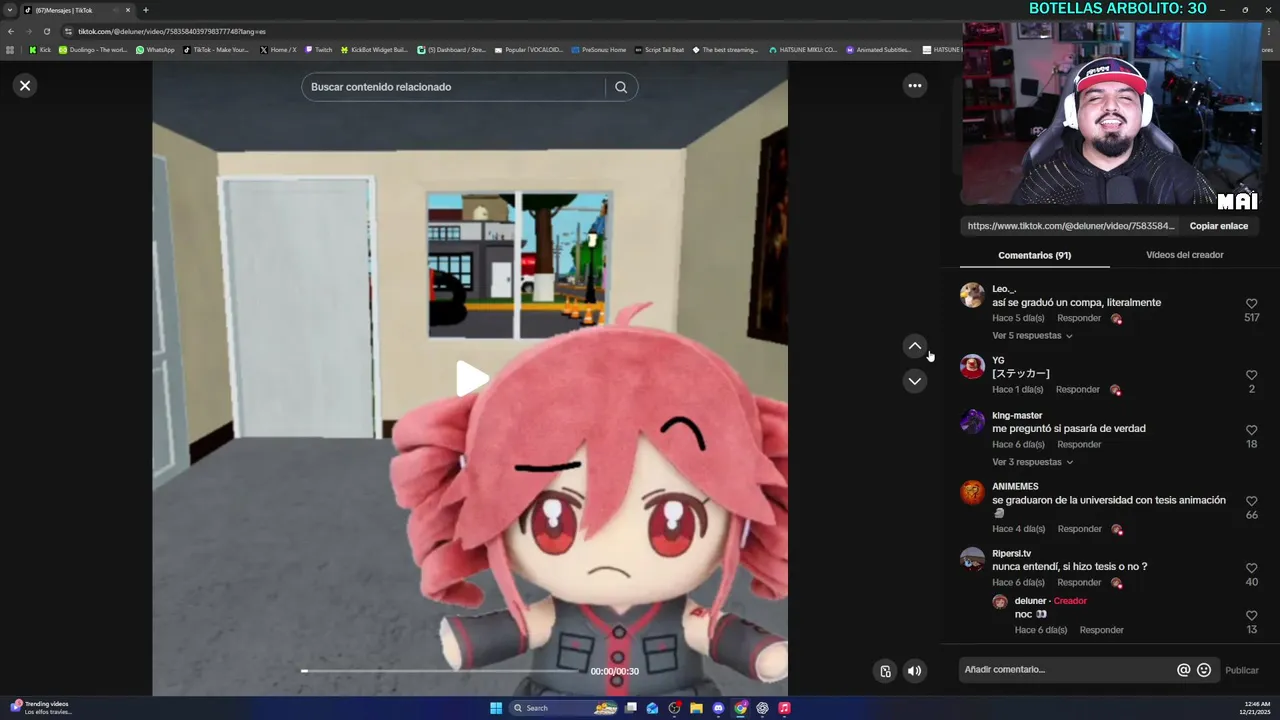The image size is (1280, 720).
Task: Close the TikTok video viewer with X
Action: [x=25, y=86]
